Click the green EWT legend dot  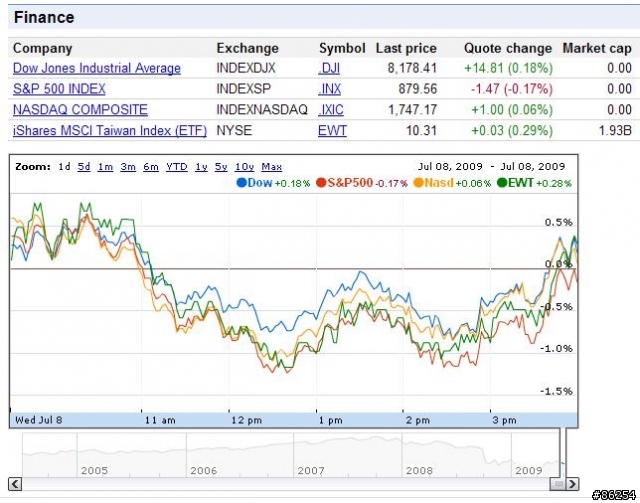(502, 183)
